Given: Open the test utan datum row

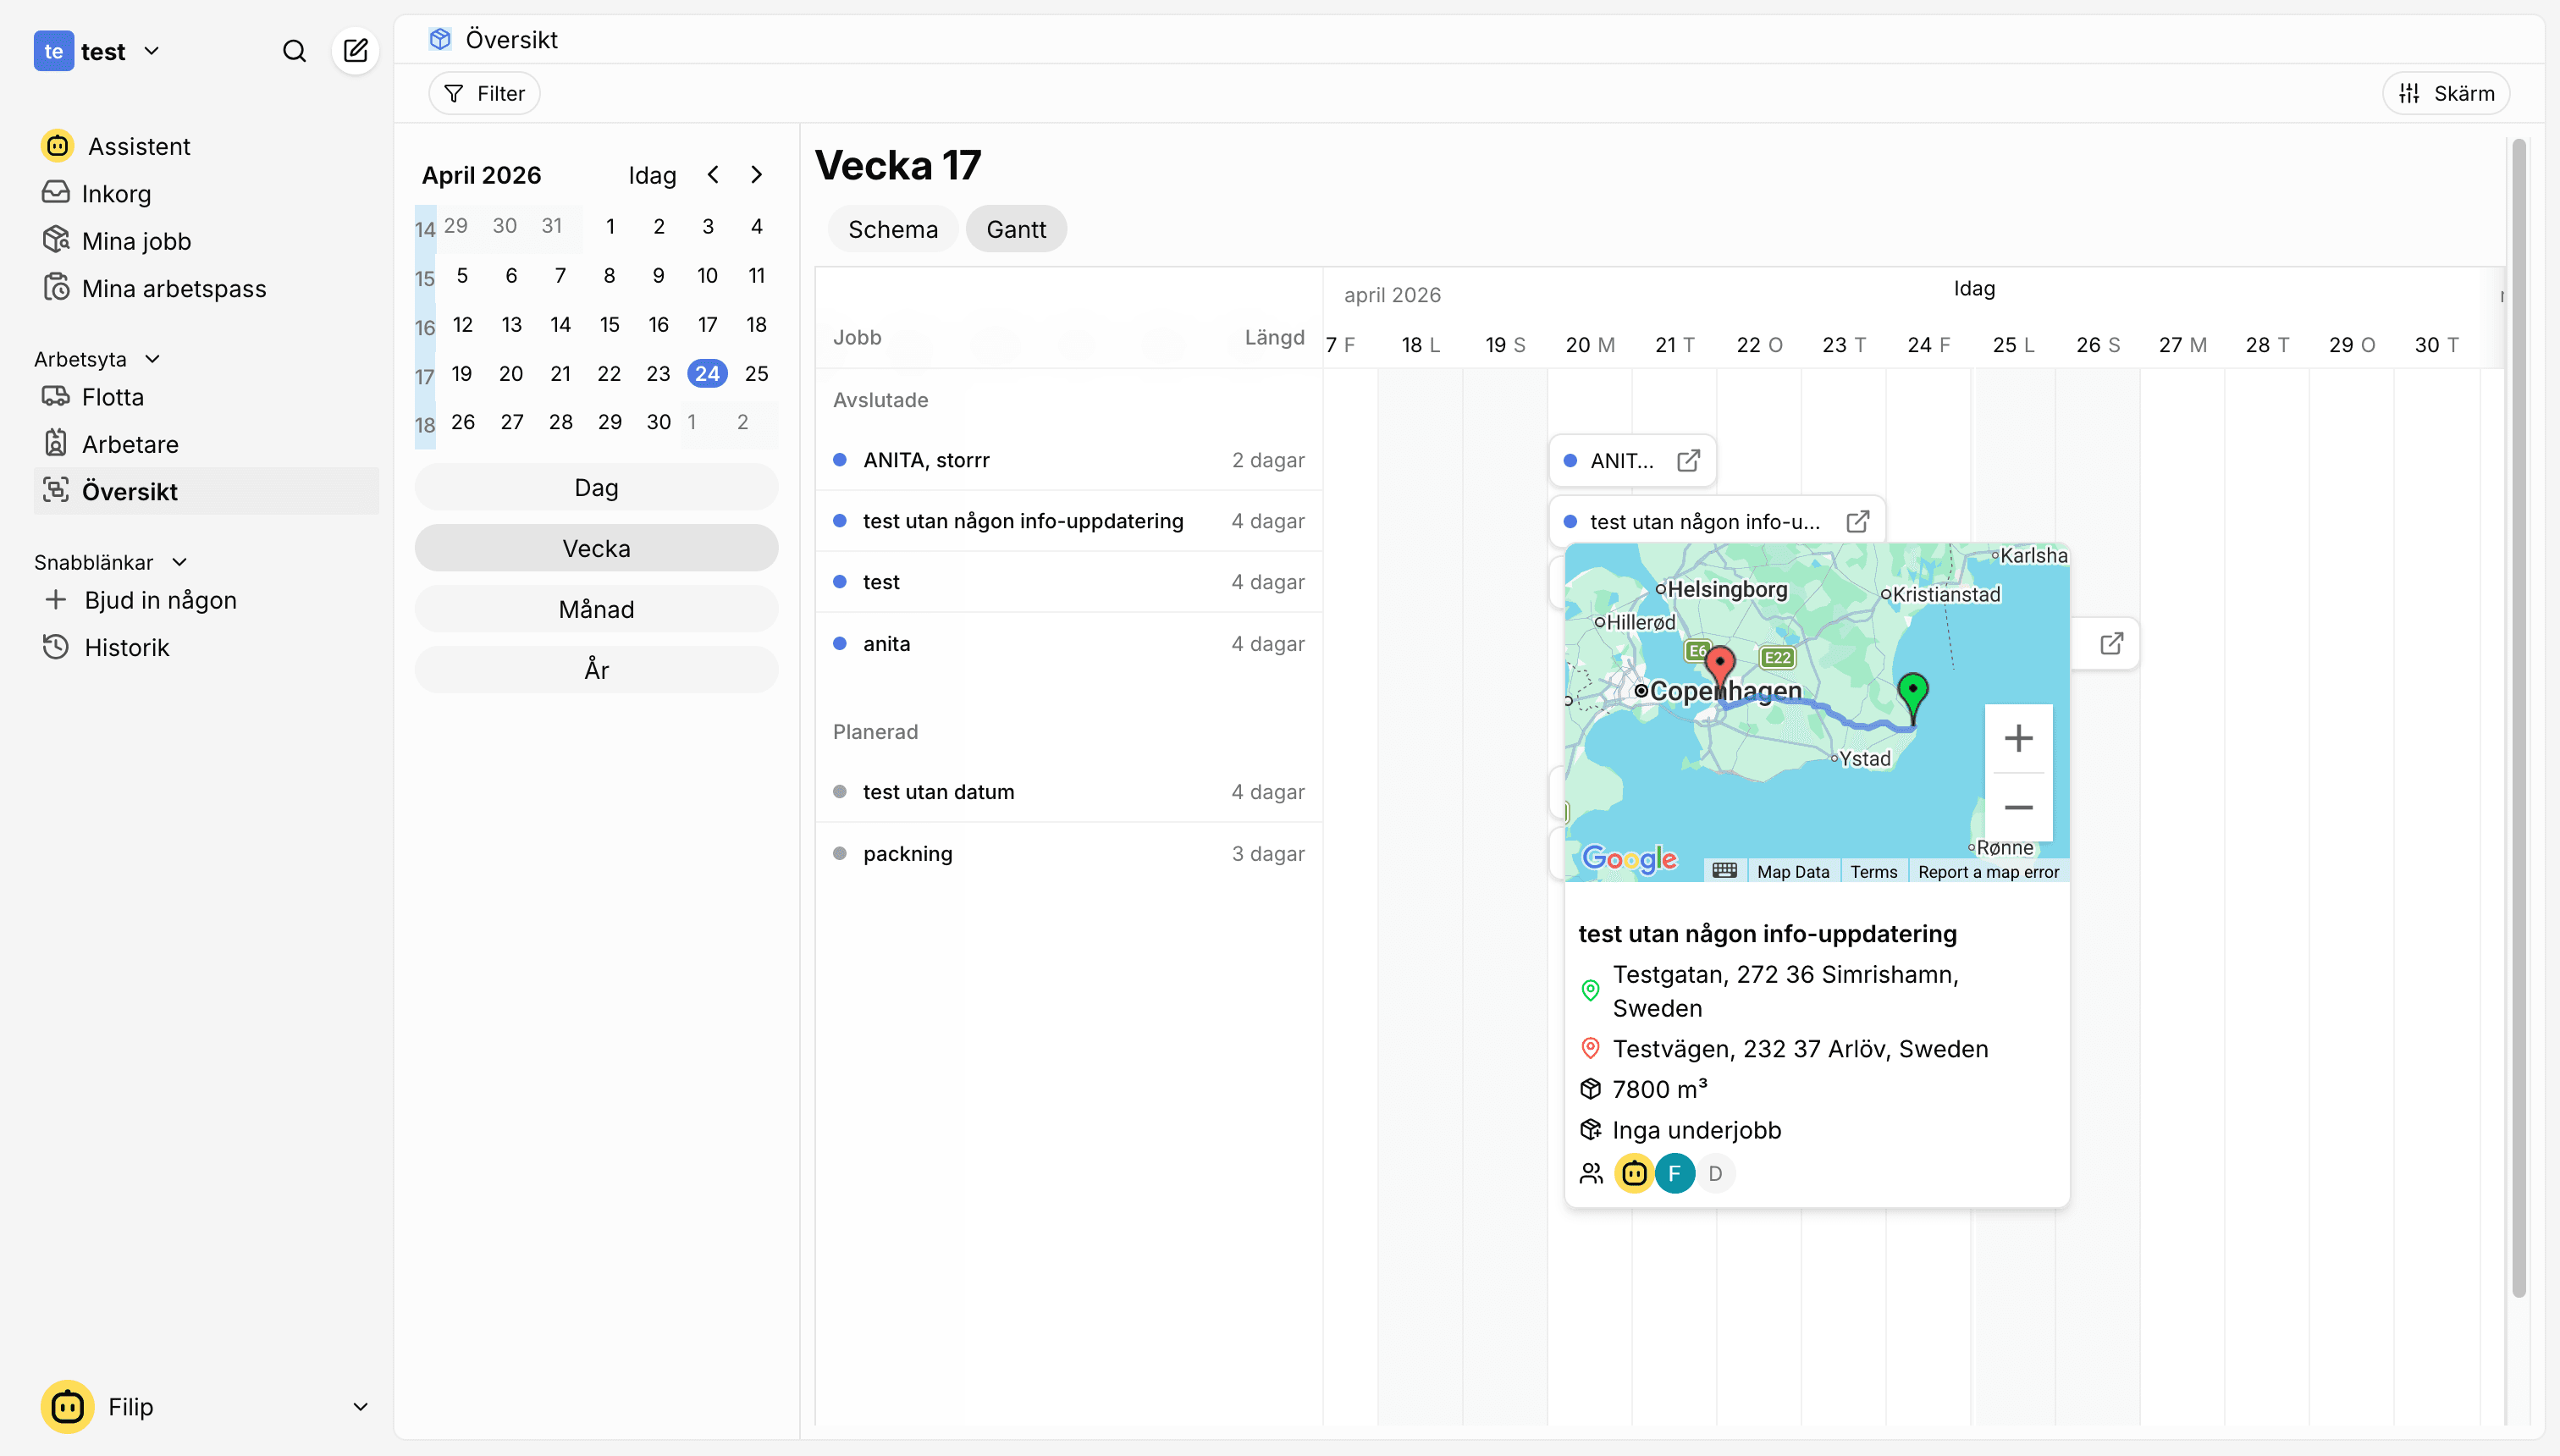Looking at the screenshot, I should [x=1068, y=791].
